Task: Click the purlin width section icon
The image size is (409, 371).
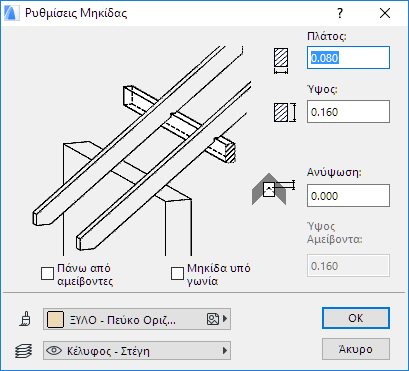Action: [x=281, y=61]
